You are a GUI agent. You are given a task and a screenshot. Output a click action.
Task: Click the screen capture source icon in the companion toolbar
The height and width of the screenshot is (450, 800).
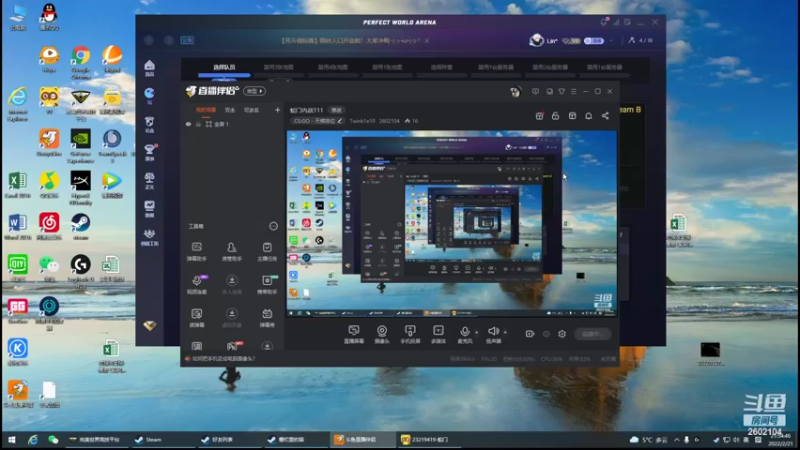pos(354,331)
